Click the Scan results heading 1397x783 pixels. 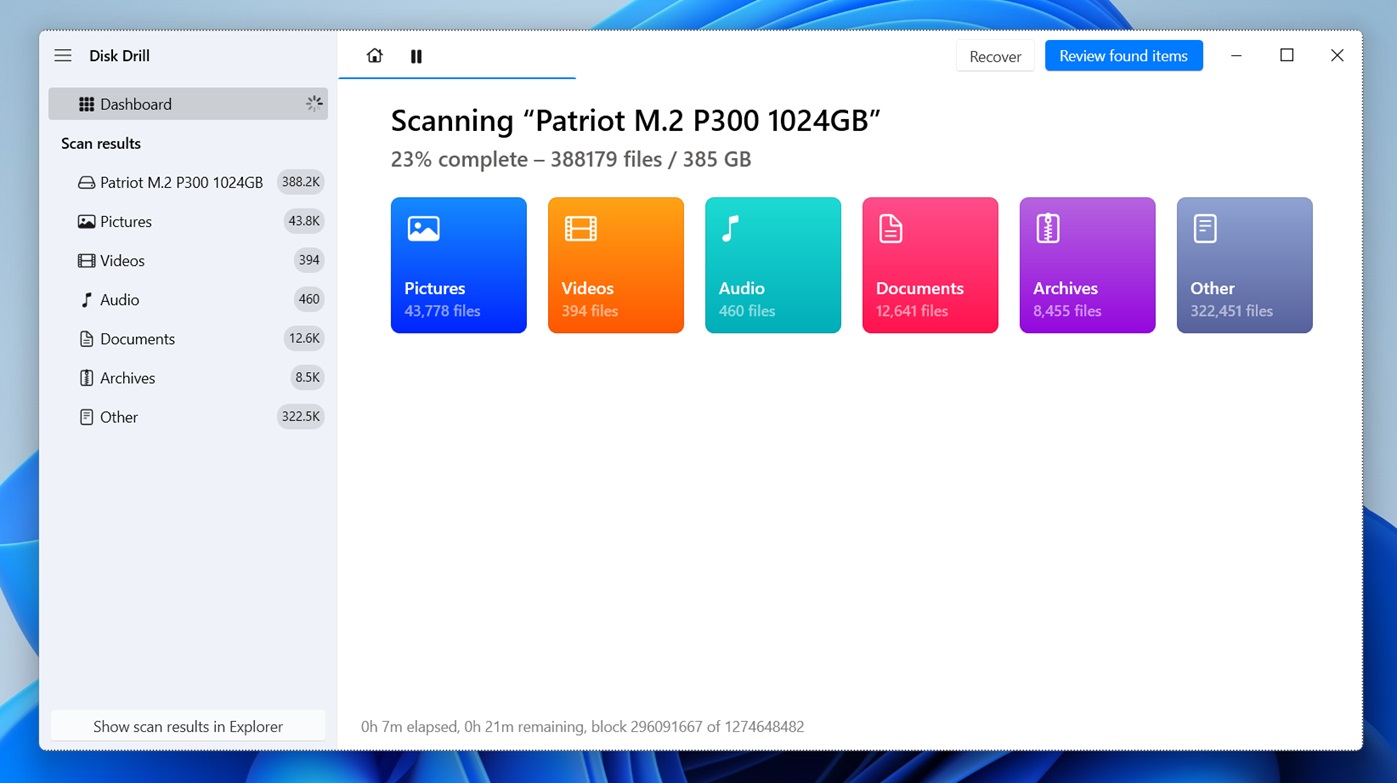101,143
